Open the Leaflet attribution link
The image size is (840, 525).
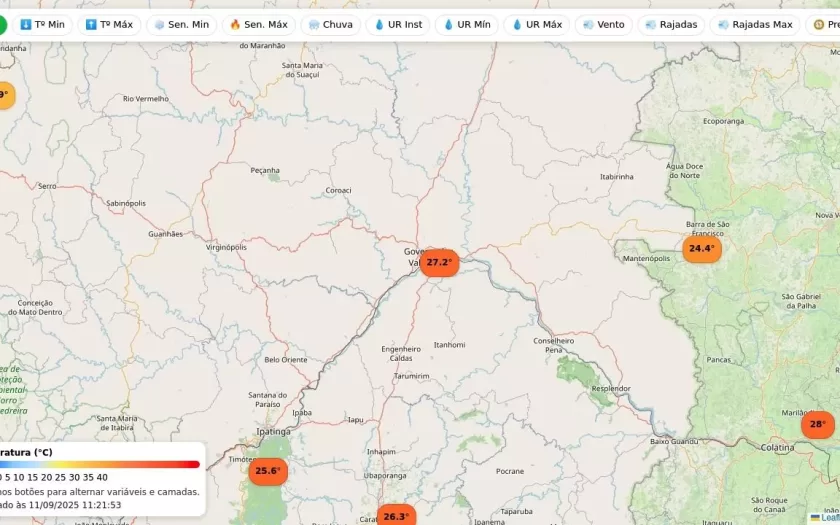tap(828, 518)
